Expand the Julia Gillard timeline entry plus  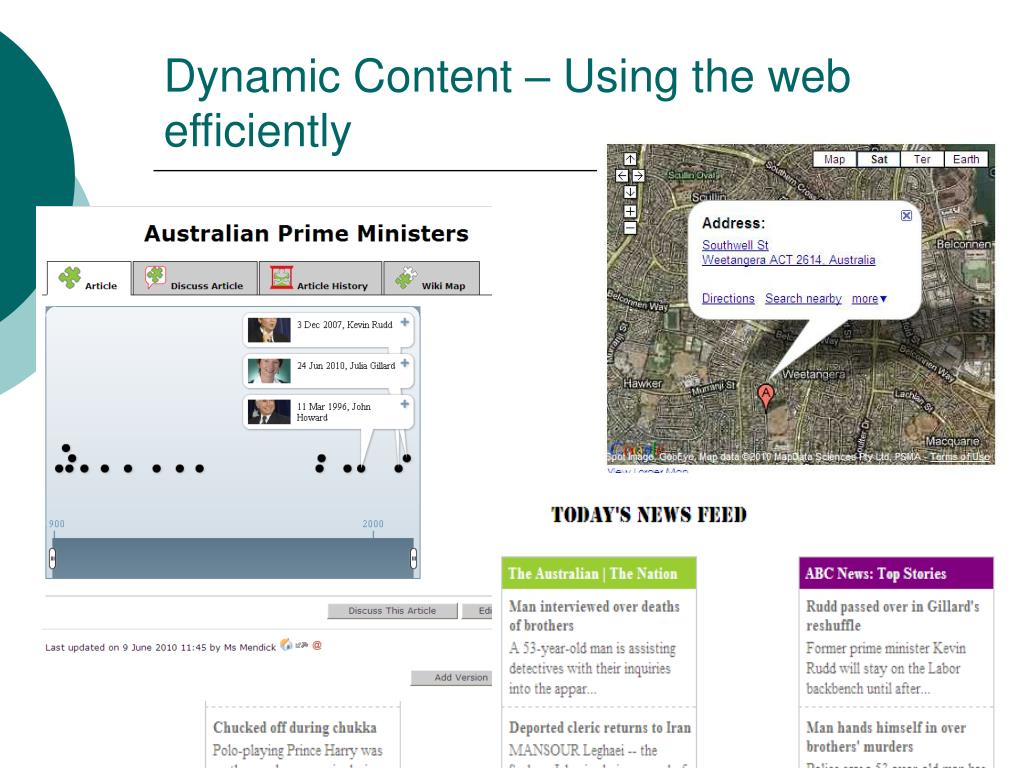tap(405, 363)
